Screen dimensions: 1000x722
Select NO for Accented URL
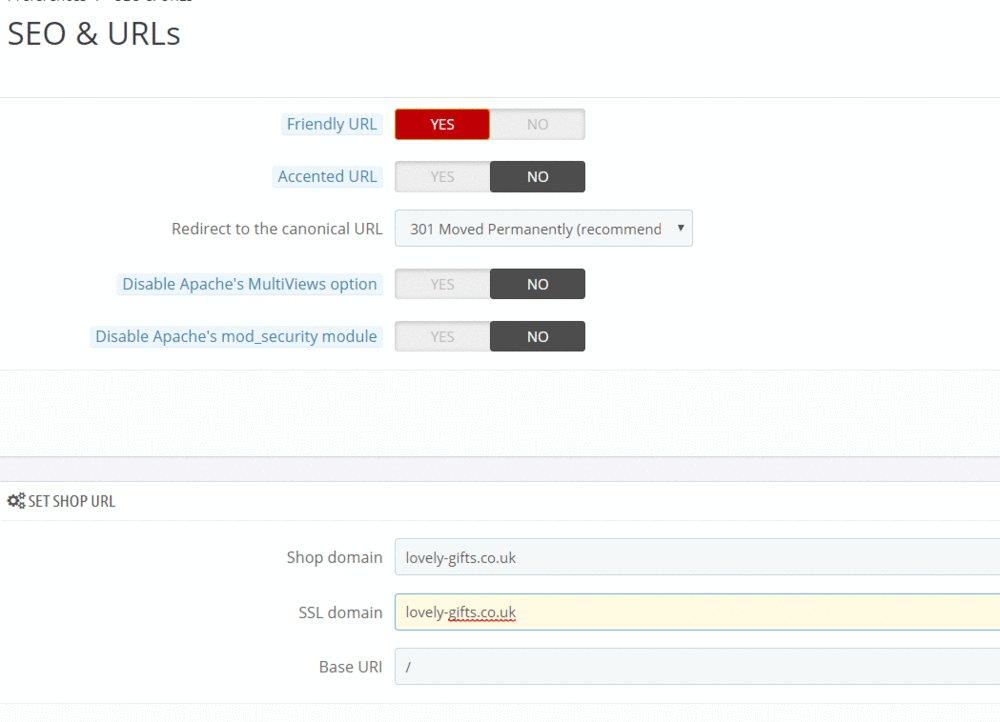coord(537,176)
